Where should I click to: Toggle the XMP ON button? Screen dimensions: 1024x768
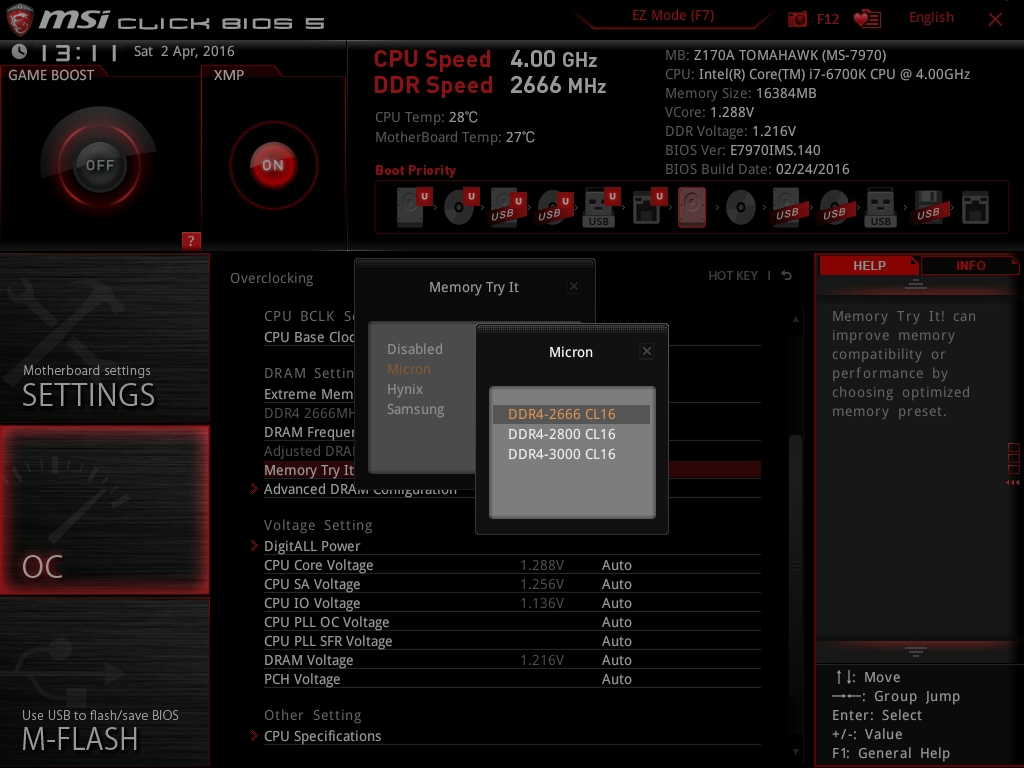pyautogui.click(x=273, y=165)
